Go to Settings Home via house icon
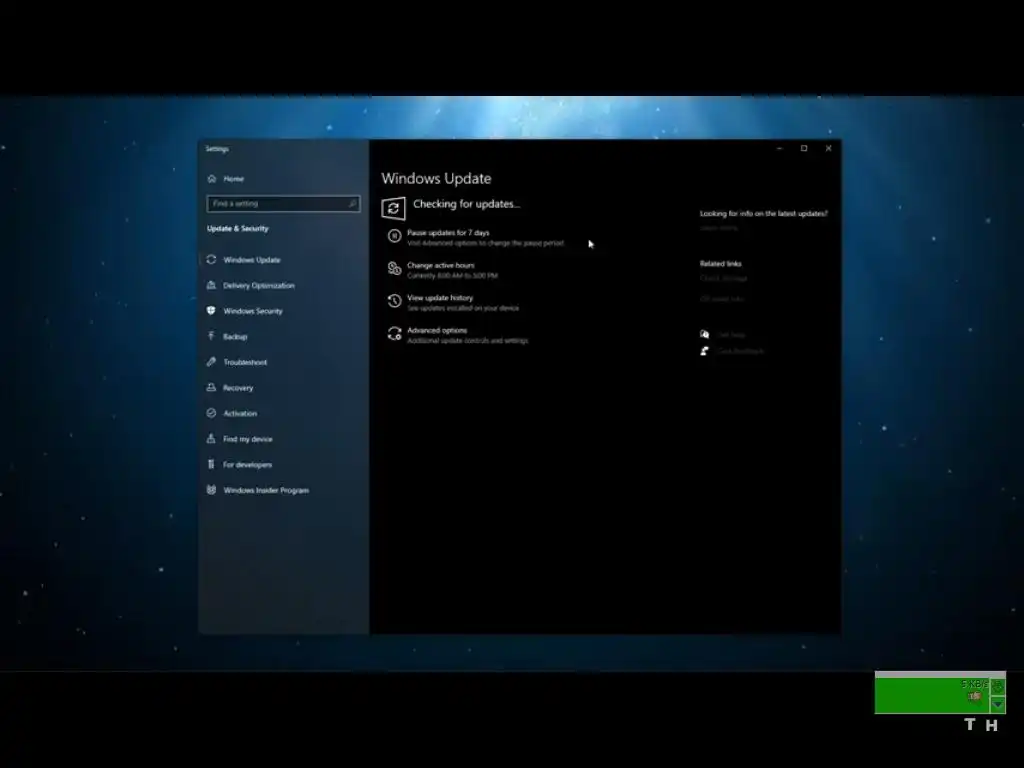1024x768 pixels. pos(212,178)
